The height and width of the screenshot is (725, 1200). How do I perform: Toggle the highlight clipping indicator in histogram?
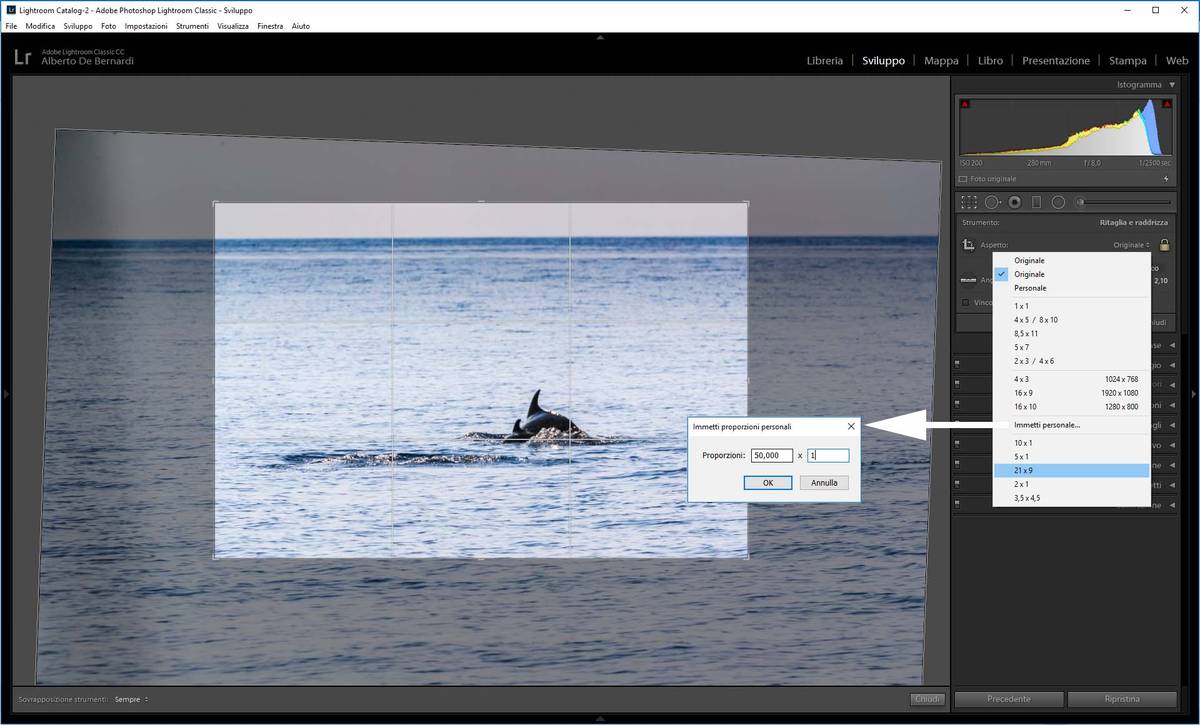pos(1165,104)
